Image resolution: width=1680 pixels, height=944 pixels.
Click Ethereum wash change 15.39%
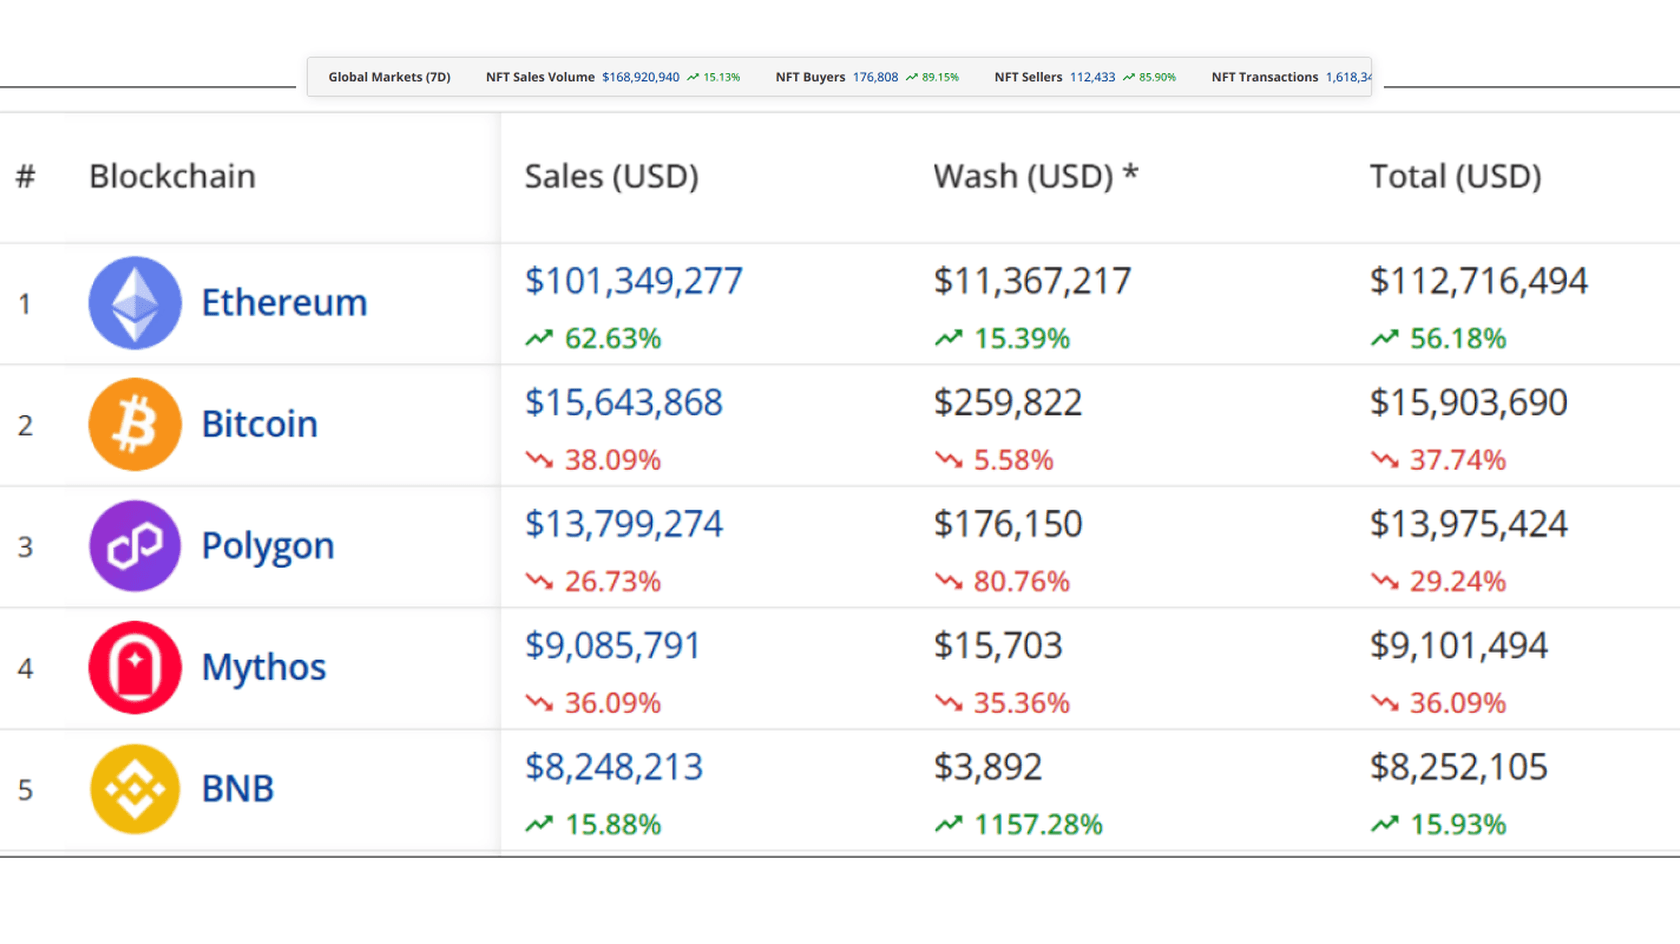click(x=1021, y=339)
